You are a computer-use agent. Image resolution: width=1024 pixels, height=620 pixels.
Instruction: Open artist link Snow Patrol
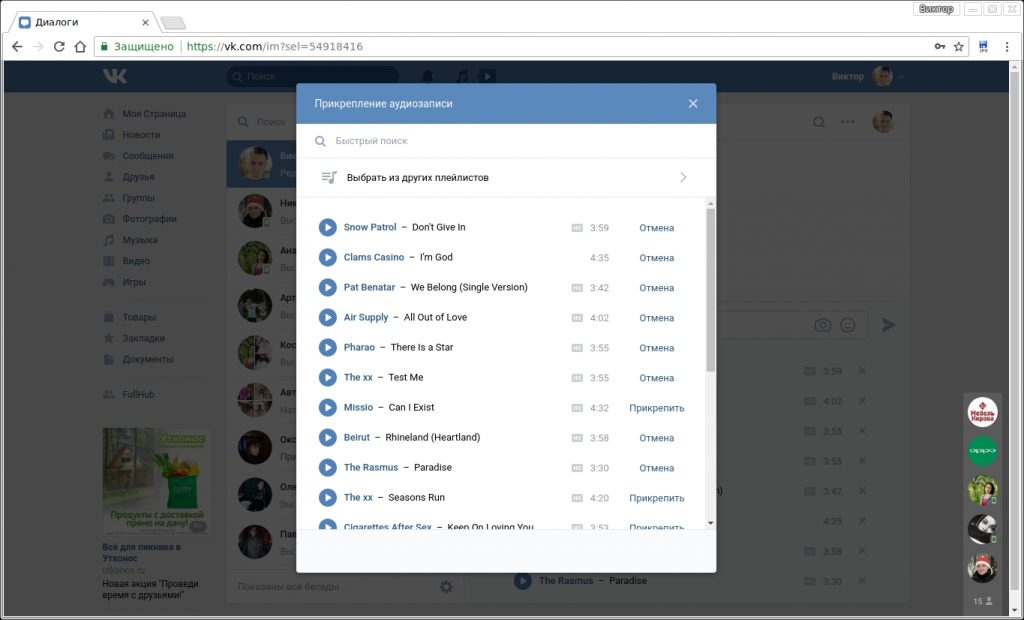[370, 227]
